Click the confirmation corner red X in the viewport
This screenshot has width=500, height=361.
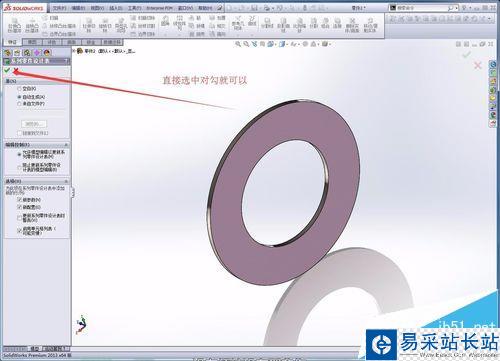[478, 65]
